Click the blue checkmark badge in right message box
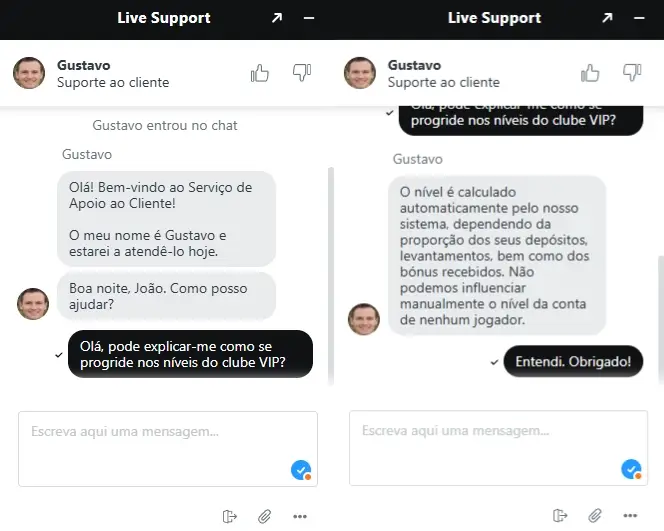Image resolution: width=664 pixels, height=531 pixels. pyautogui.click(x=631, y=469)
